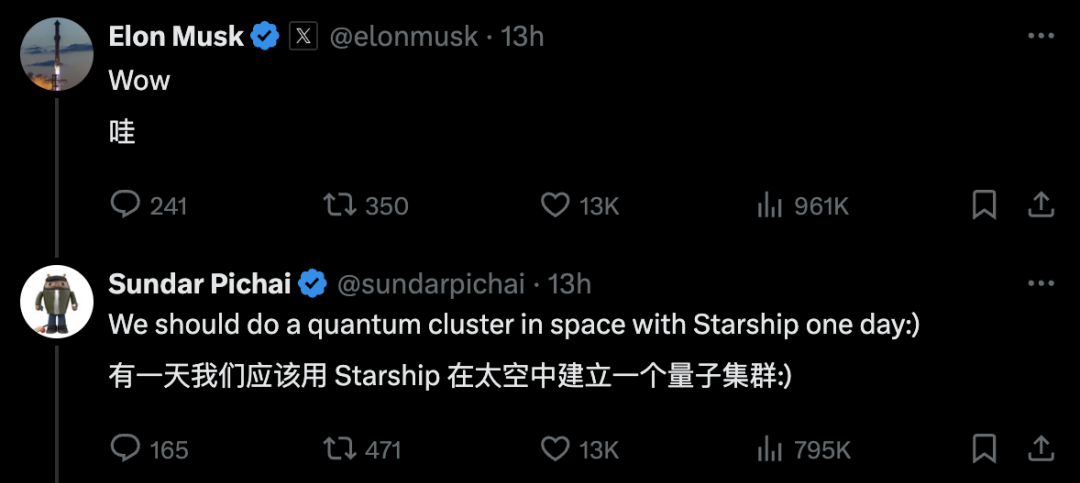Open Sundar Pichai's profile picture
1080x483 pixels.
tap(57, 301)
